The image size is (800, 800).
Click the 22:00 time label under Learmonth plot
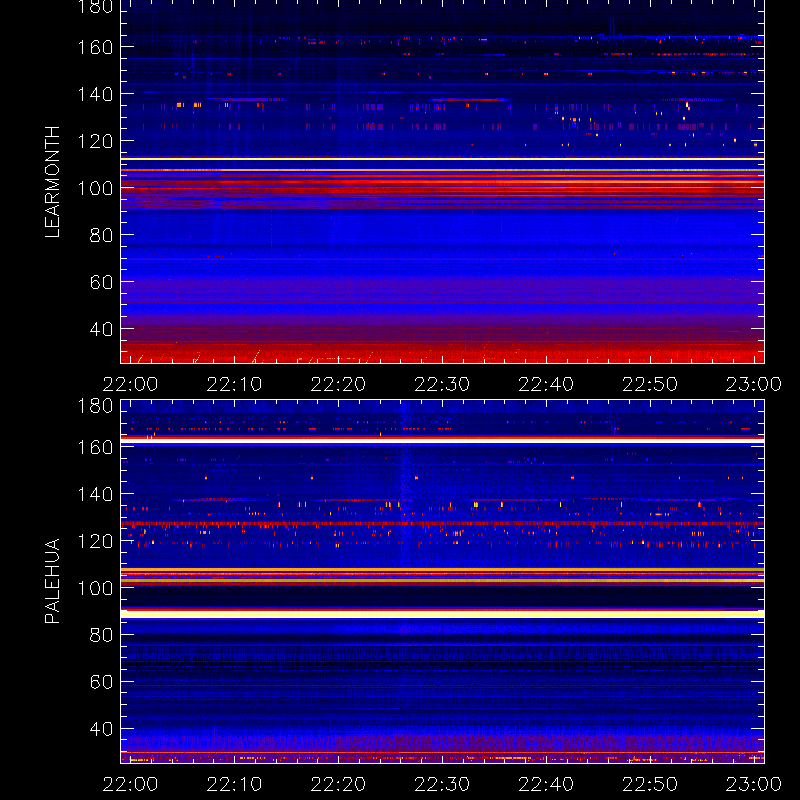(x=130, y=384)
